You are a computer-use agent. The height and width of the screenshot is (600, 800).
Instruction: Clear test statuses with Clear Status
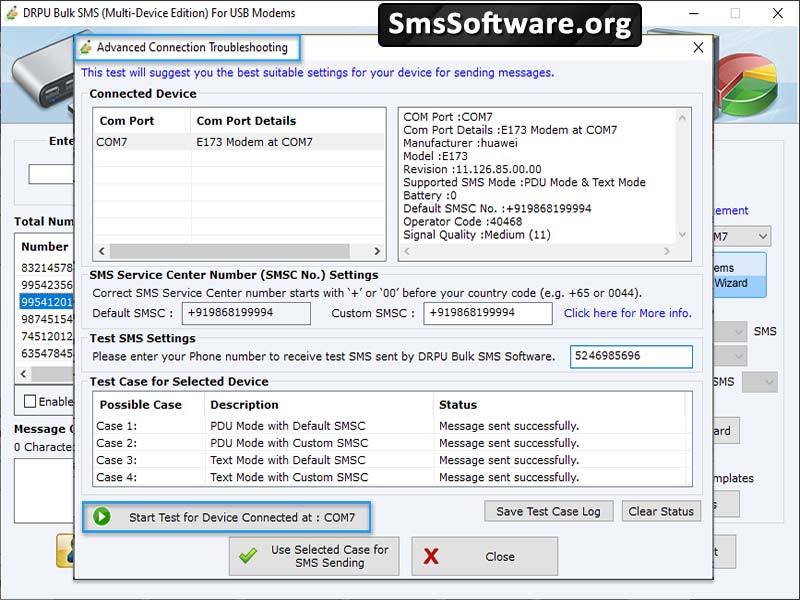click(661, 511)
